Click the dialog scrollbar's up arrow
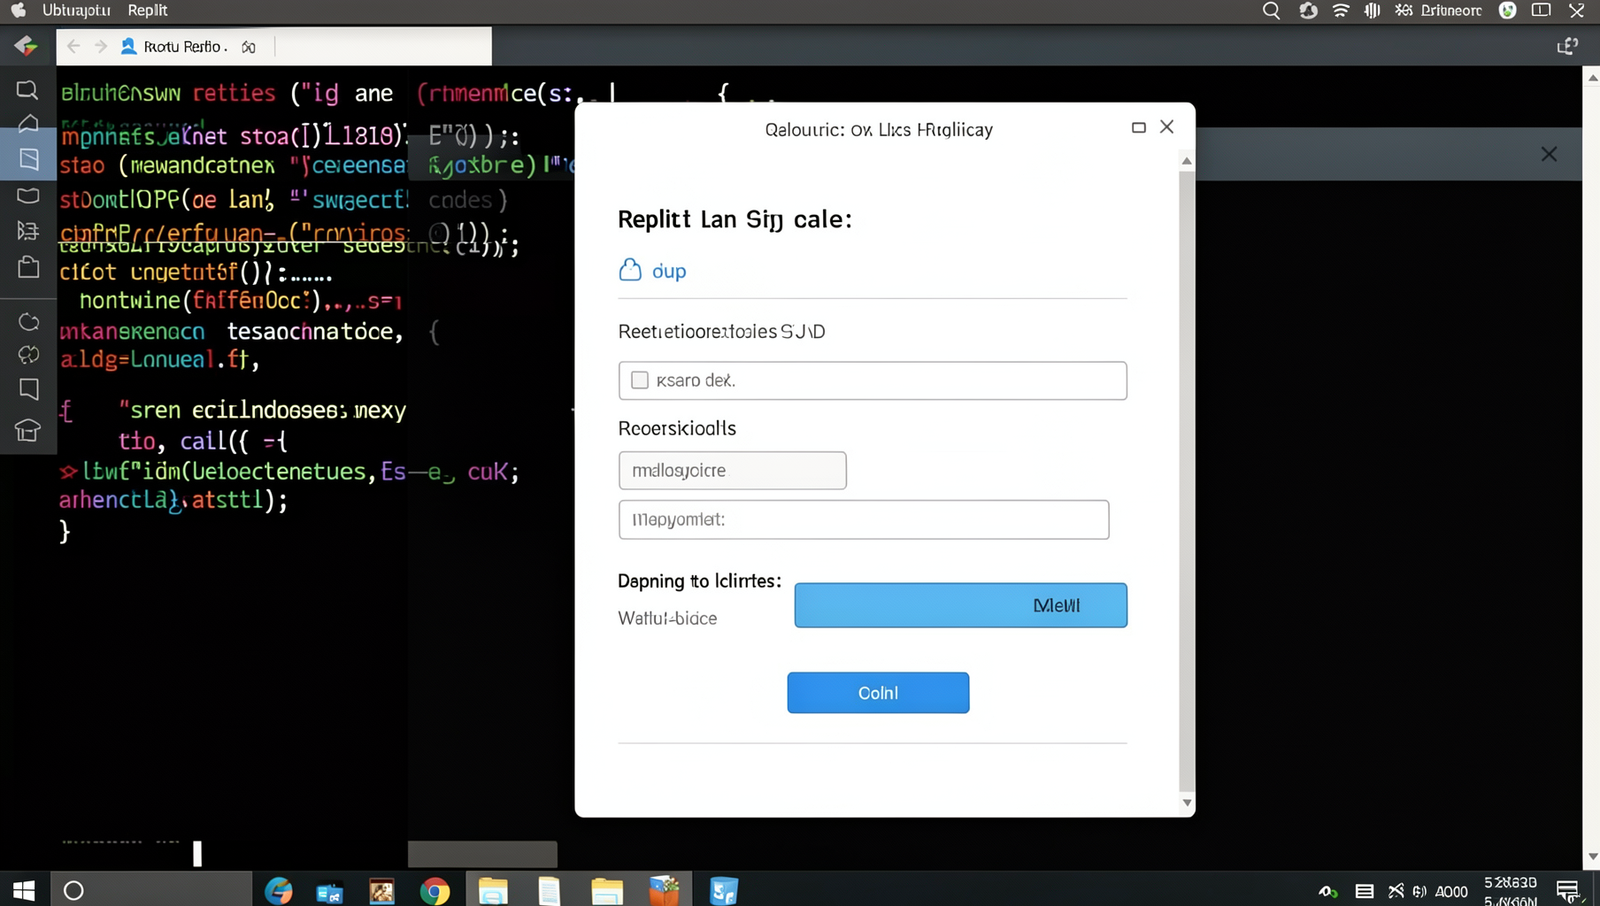This screenshot has height=906, width=1600. (x=1187, y=160)
